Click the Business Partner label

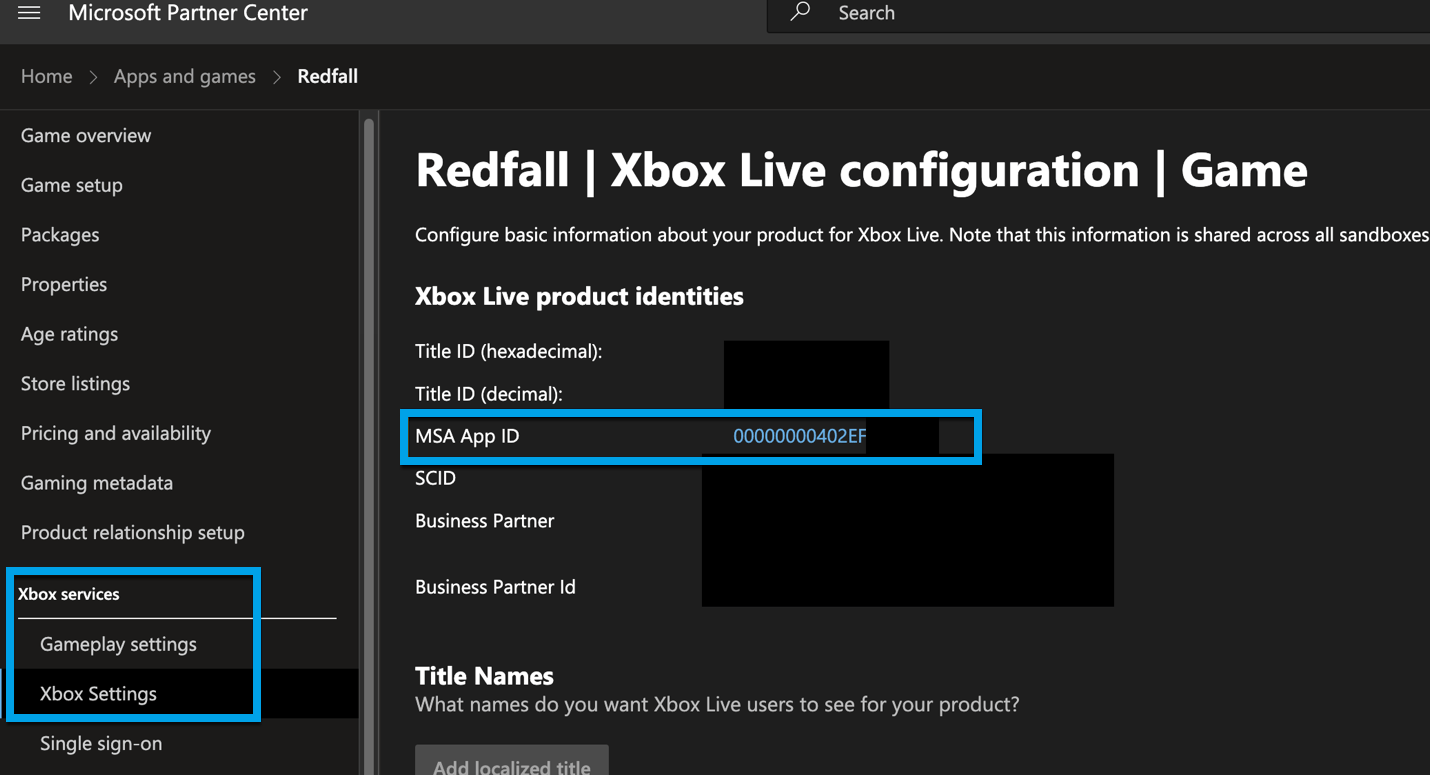click(x=485, y=521)
